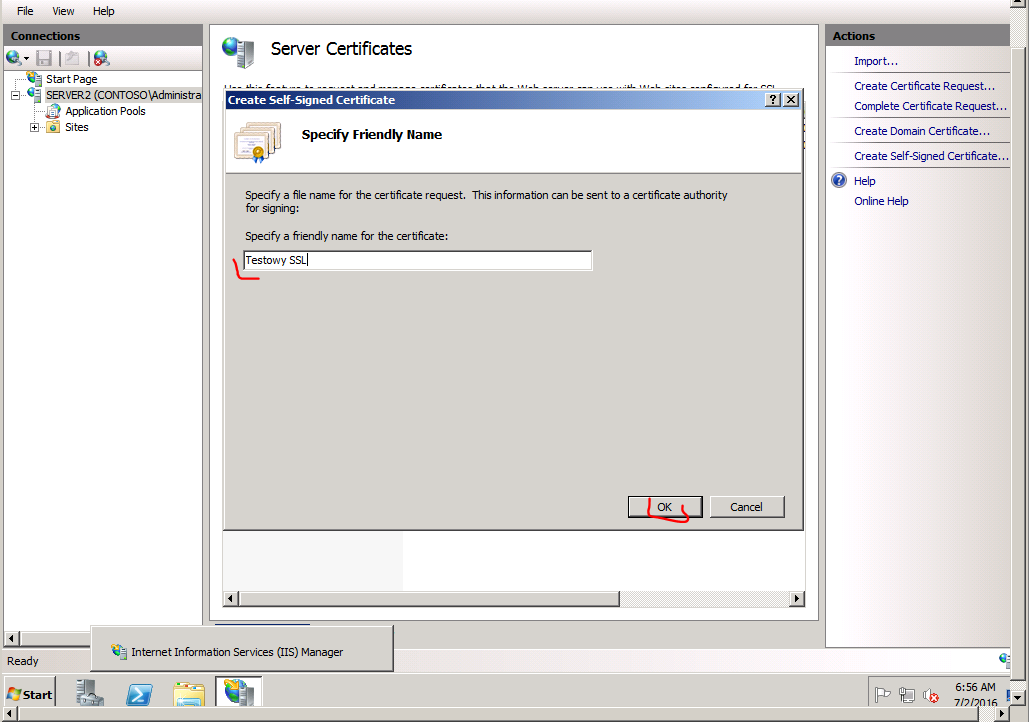Click the Cancel button in the dialog
The width and height of the screenshot is (1029, 722).
(x=746, y=507)
